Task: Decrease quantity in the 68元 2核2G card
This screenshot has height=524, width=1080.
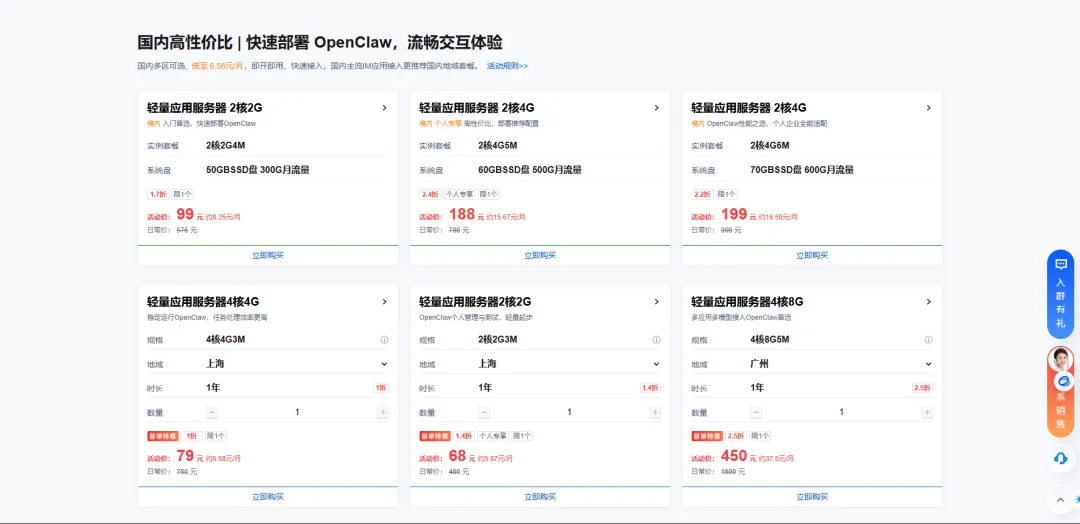Action: [484, 412]
